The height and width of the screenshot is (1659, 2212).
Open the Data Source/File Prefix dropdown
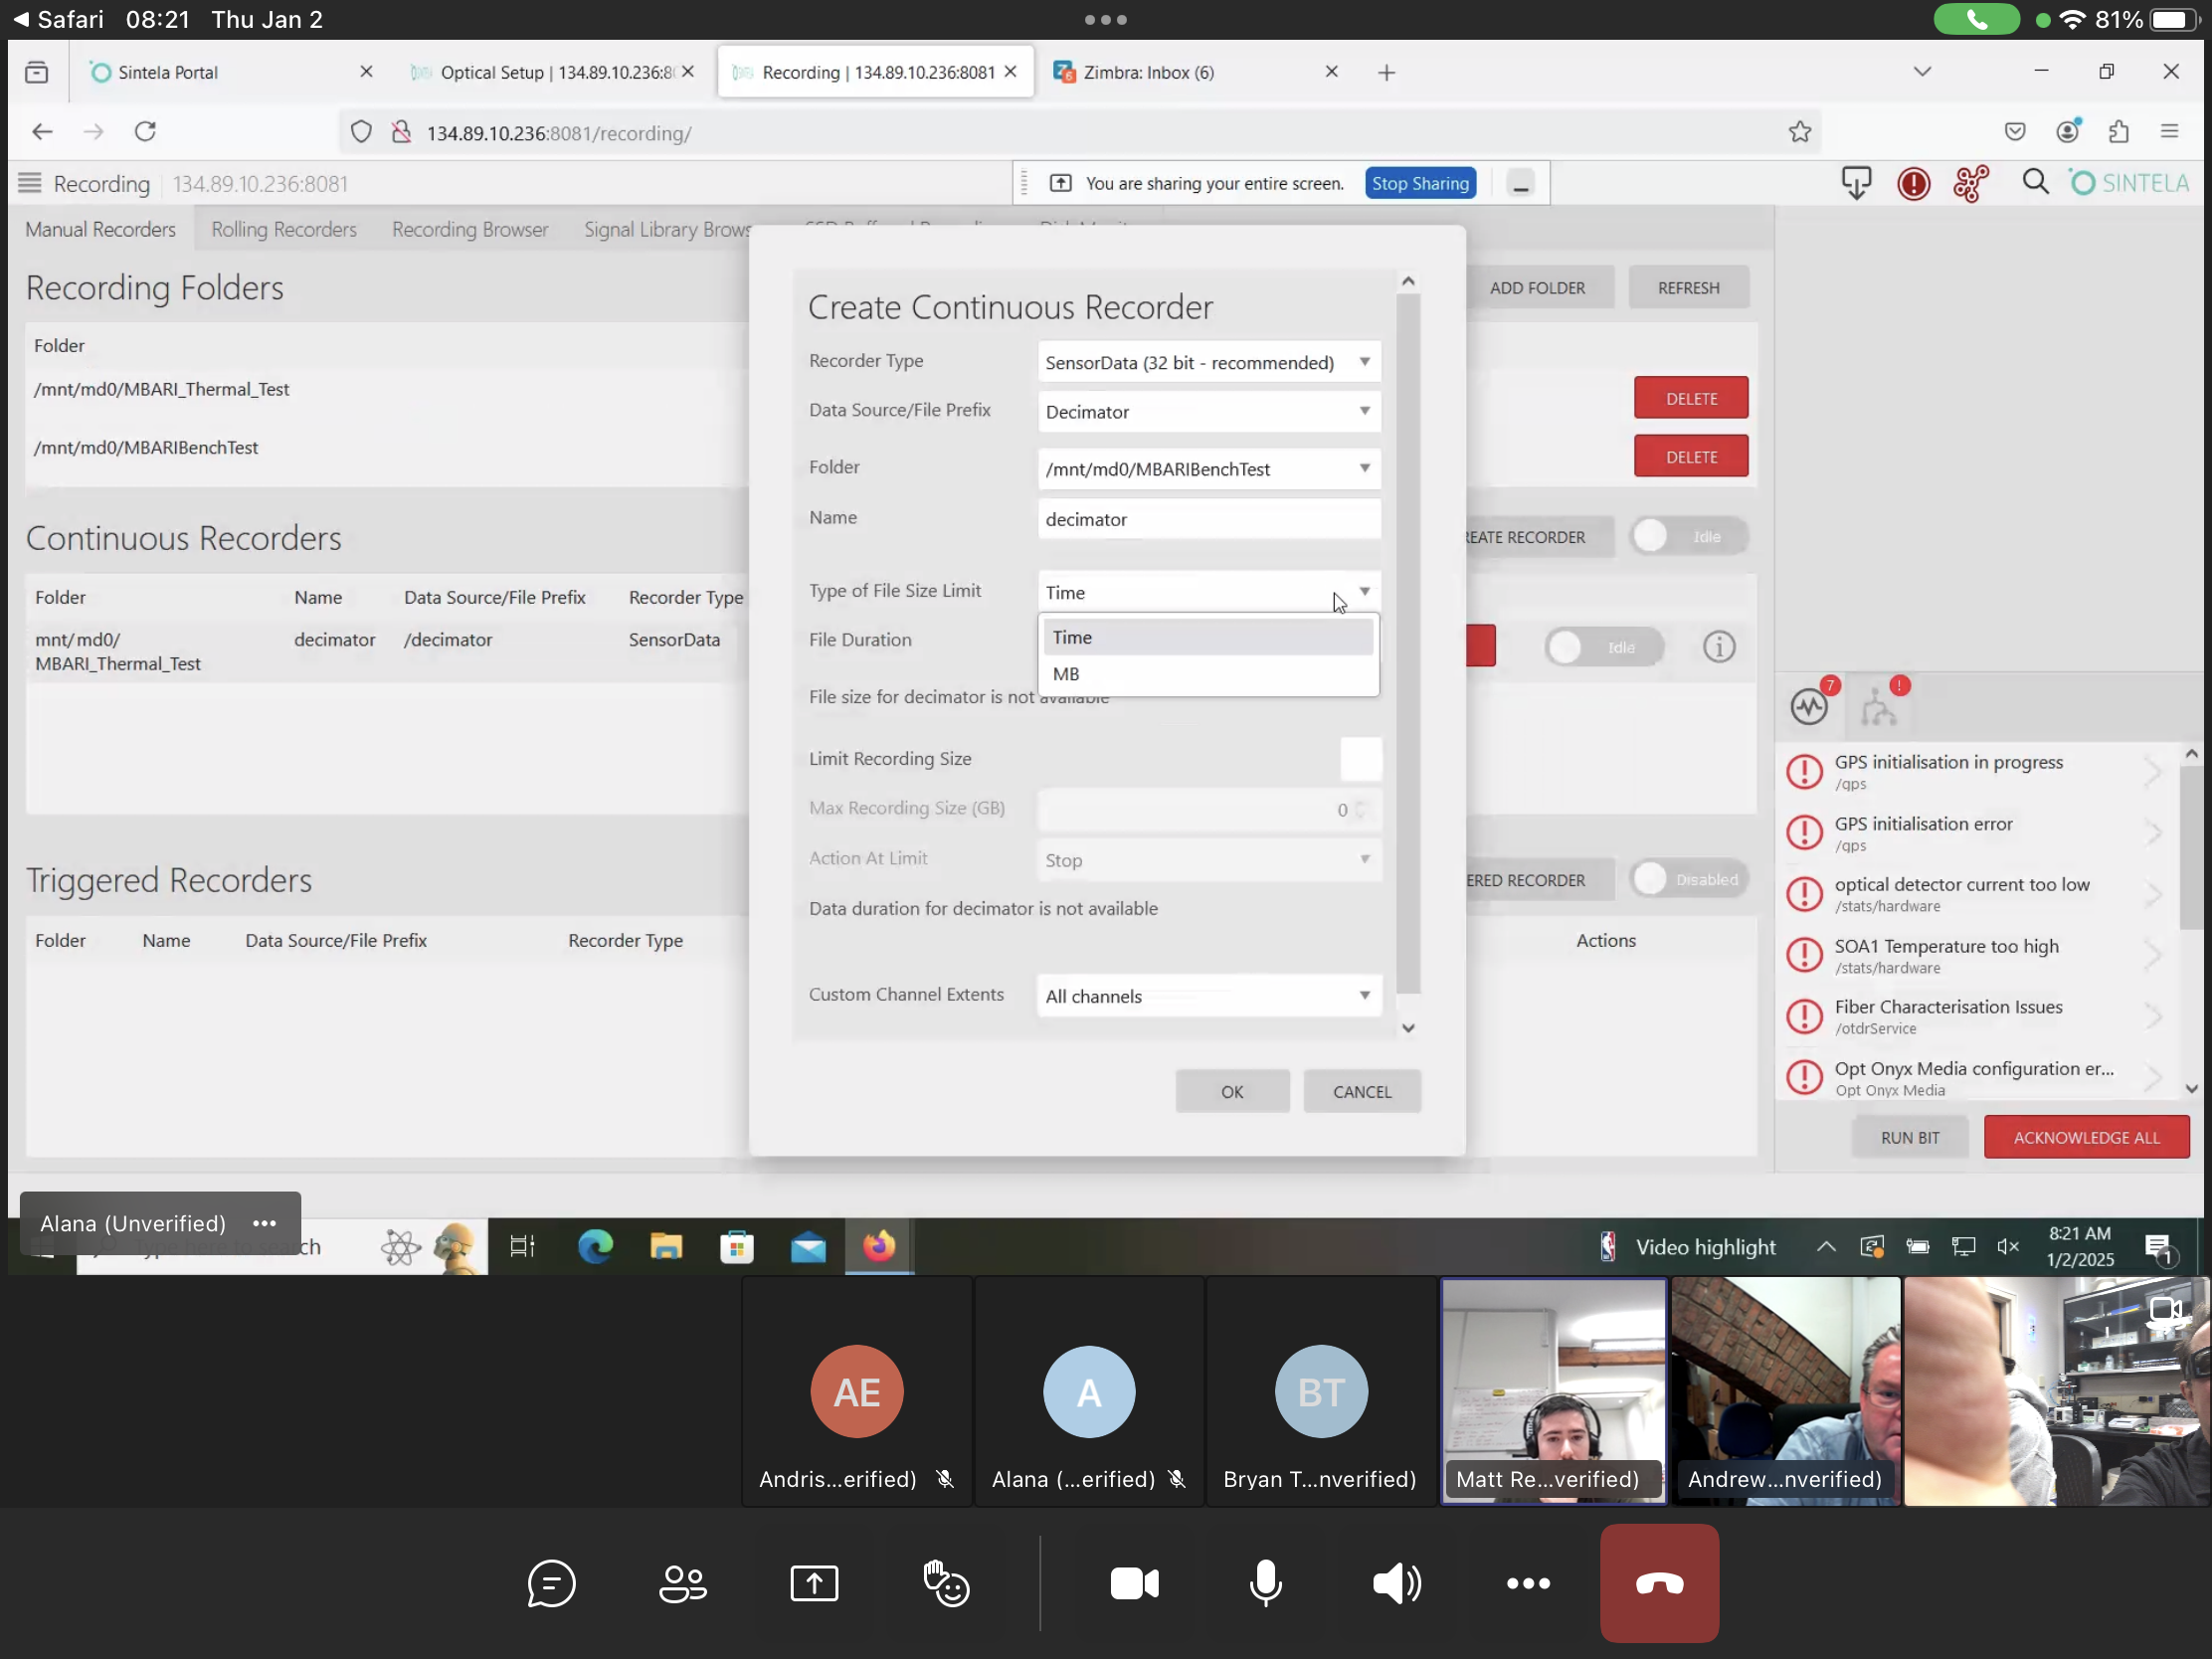(x=1209, y=411)
